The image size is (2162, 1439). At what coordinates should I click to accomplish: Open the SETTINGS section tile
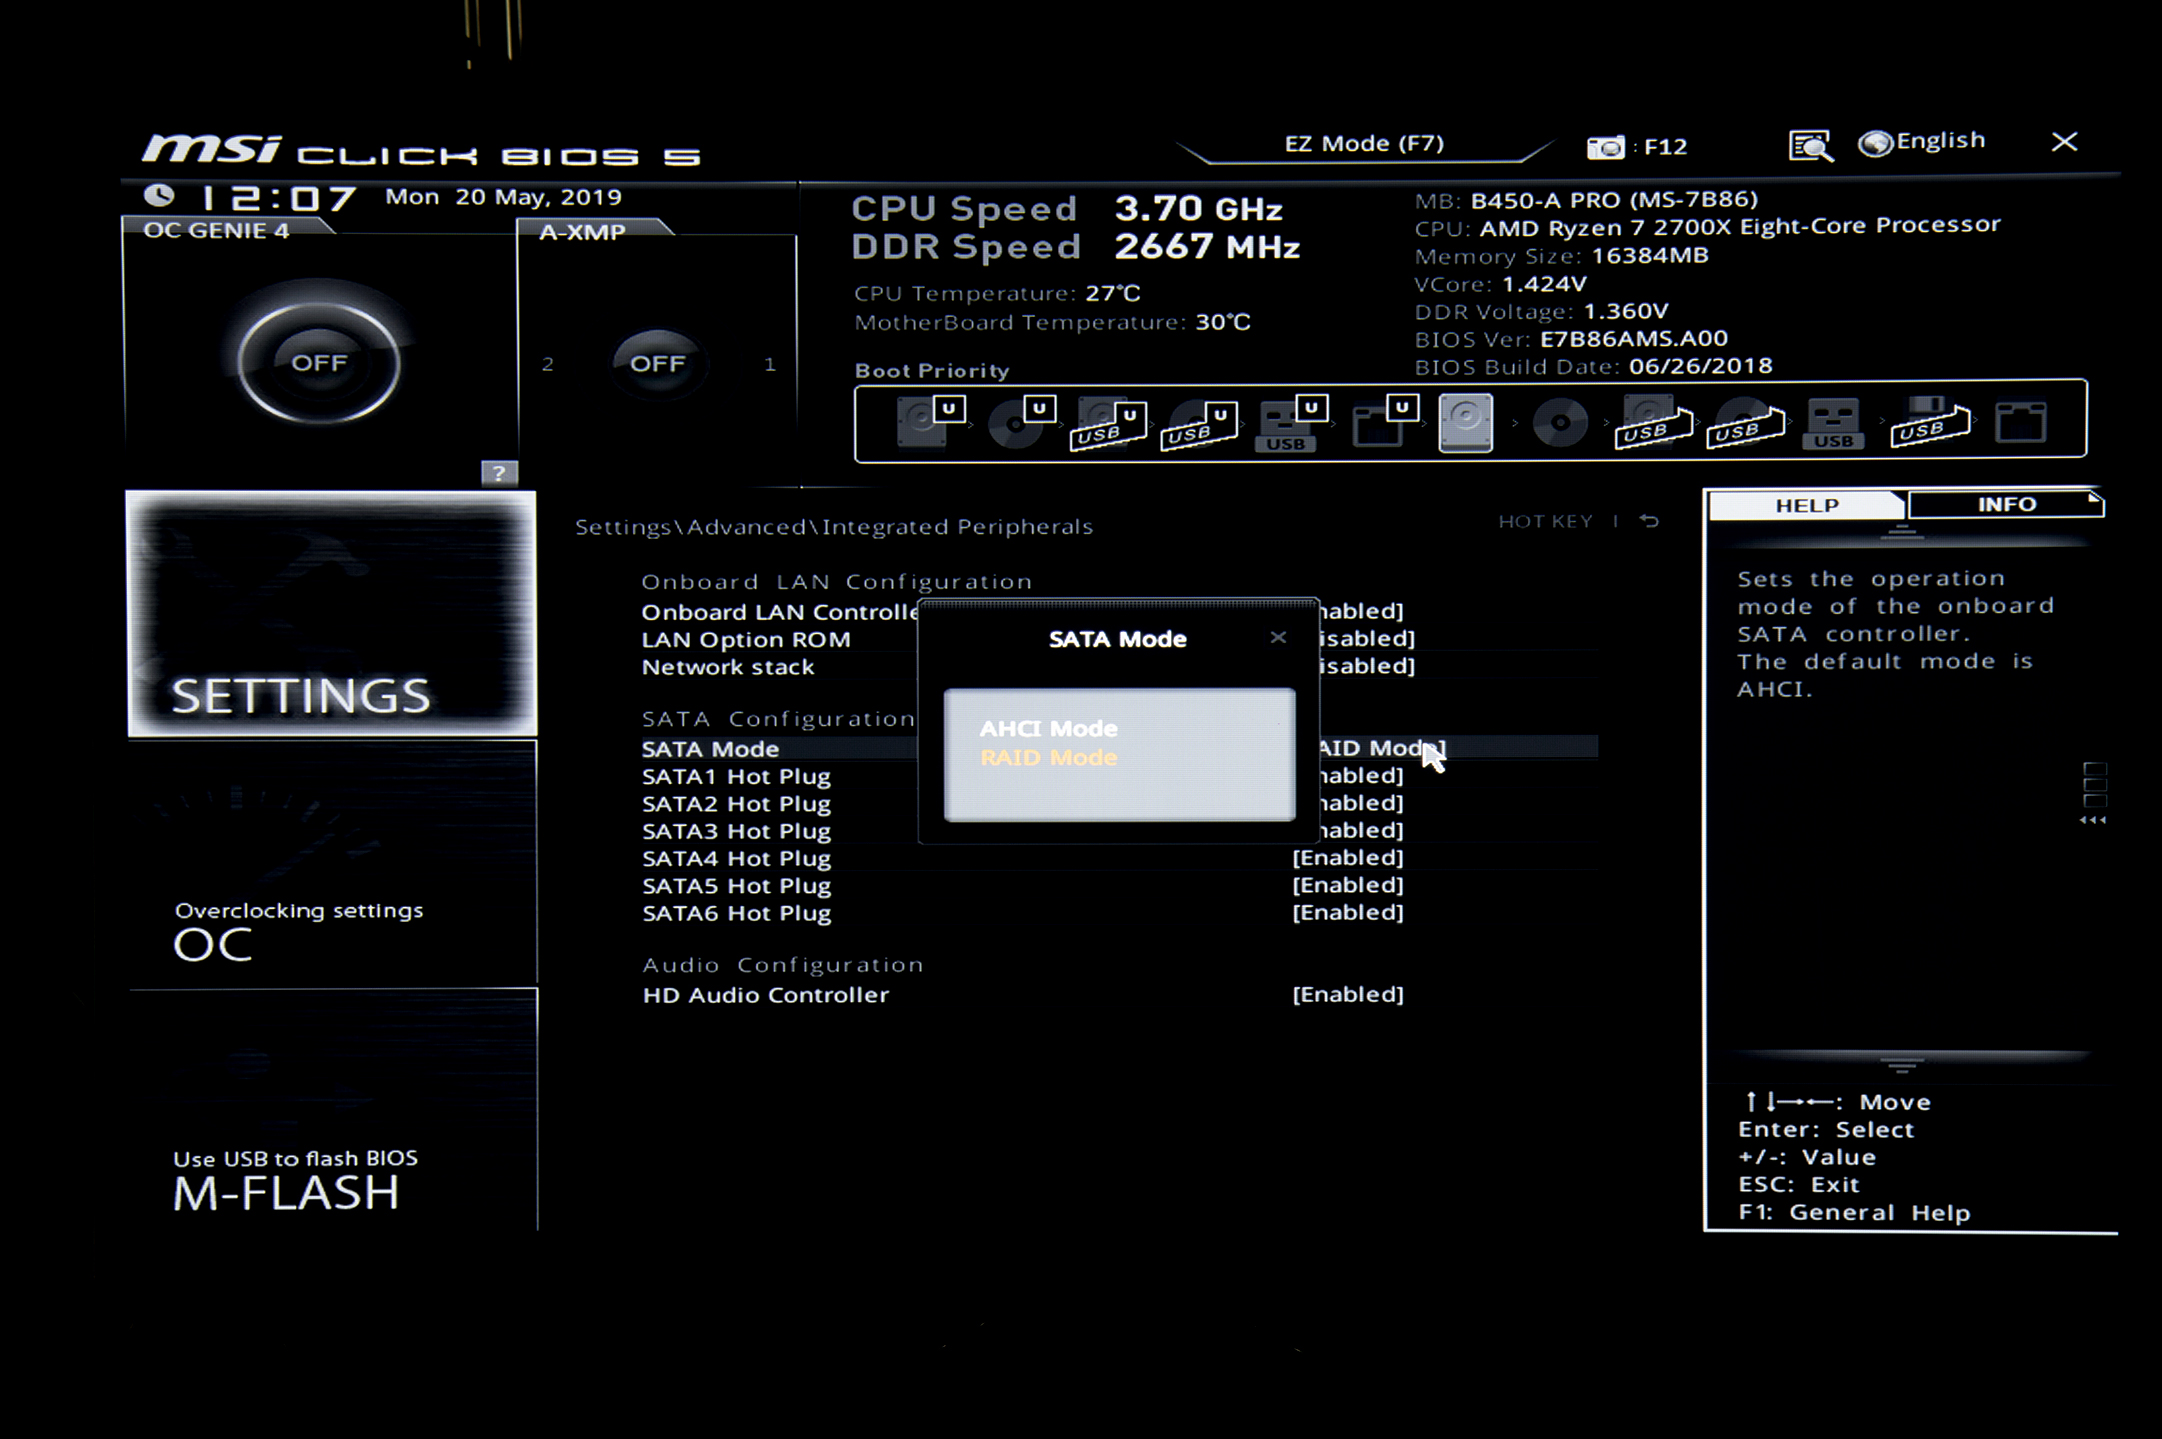pyautogui.click(x=331, y=613)
